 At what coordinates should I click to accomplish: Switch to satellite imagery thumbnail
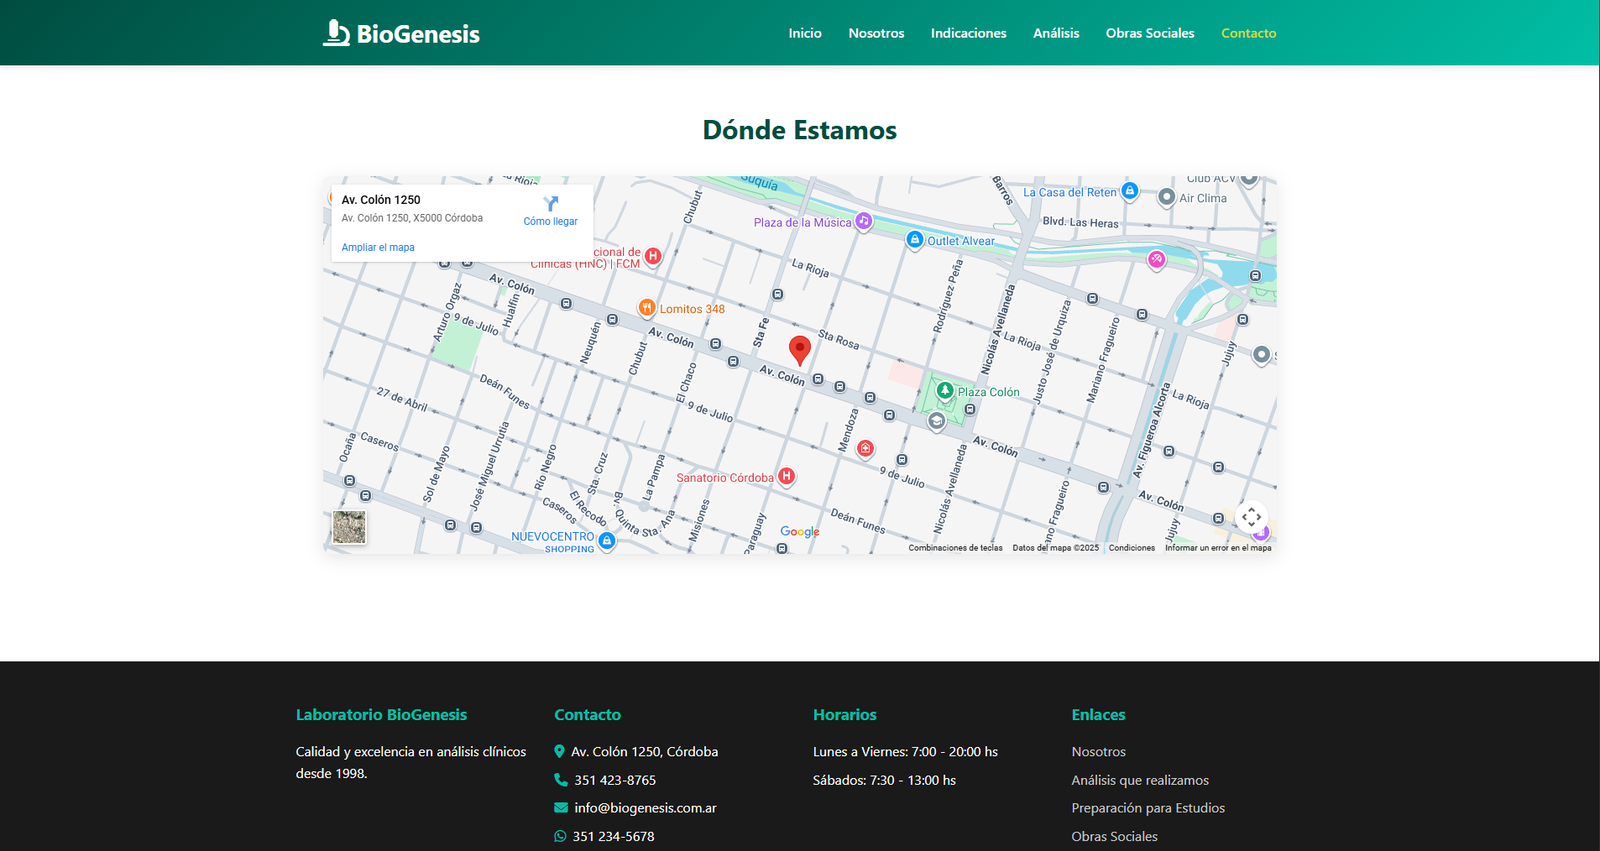[349, 527]
